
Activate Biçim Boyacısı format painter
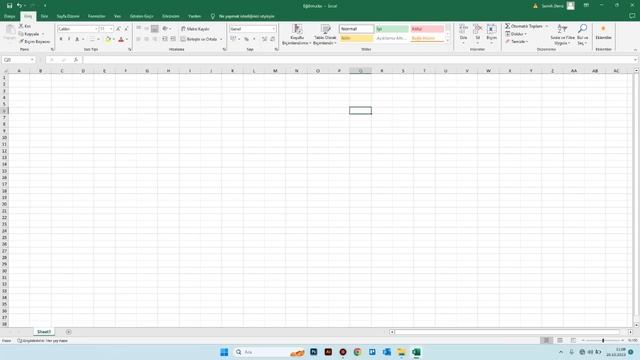pos(35,42)
